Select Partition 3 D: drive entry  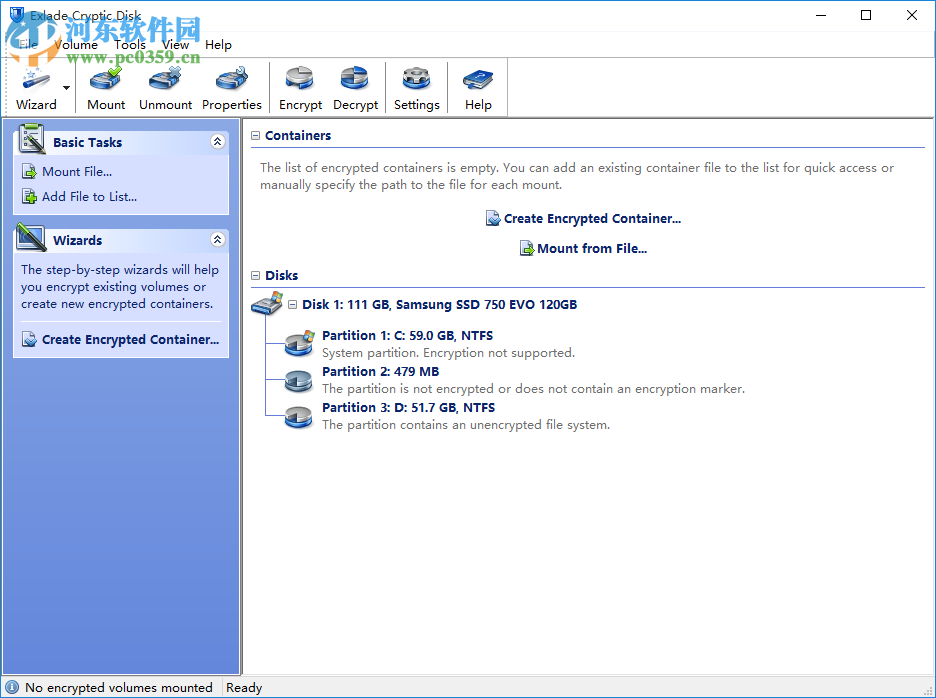408,408
